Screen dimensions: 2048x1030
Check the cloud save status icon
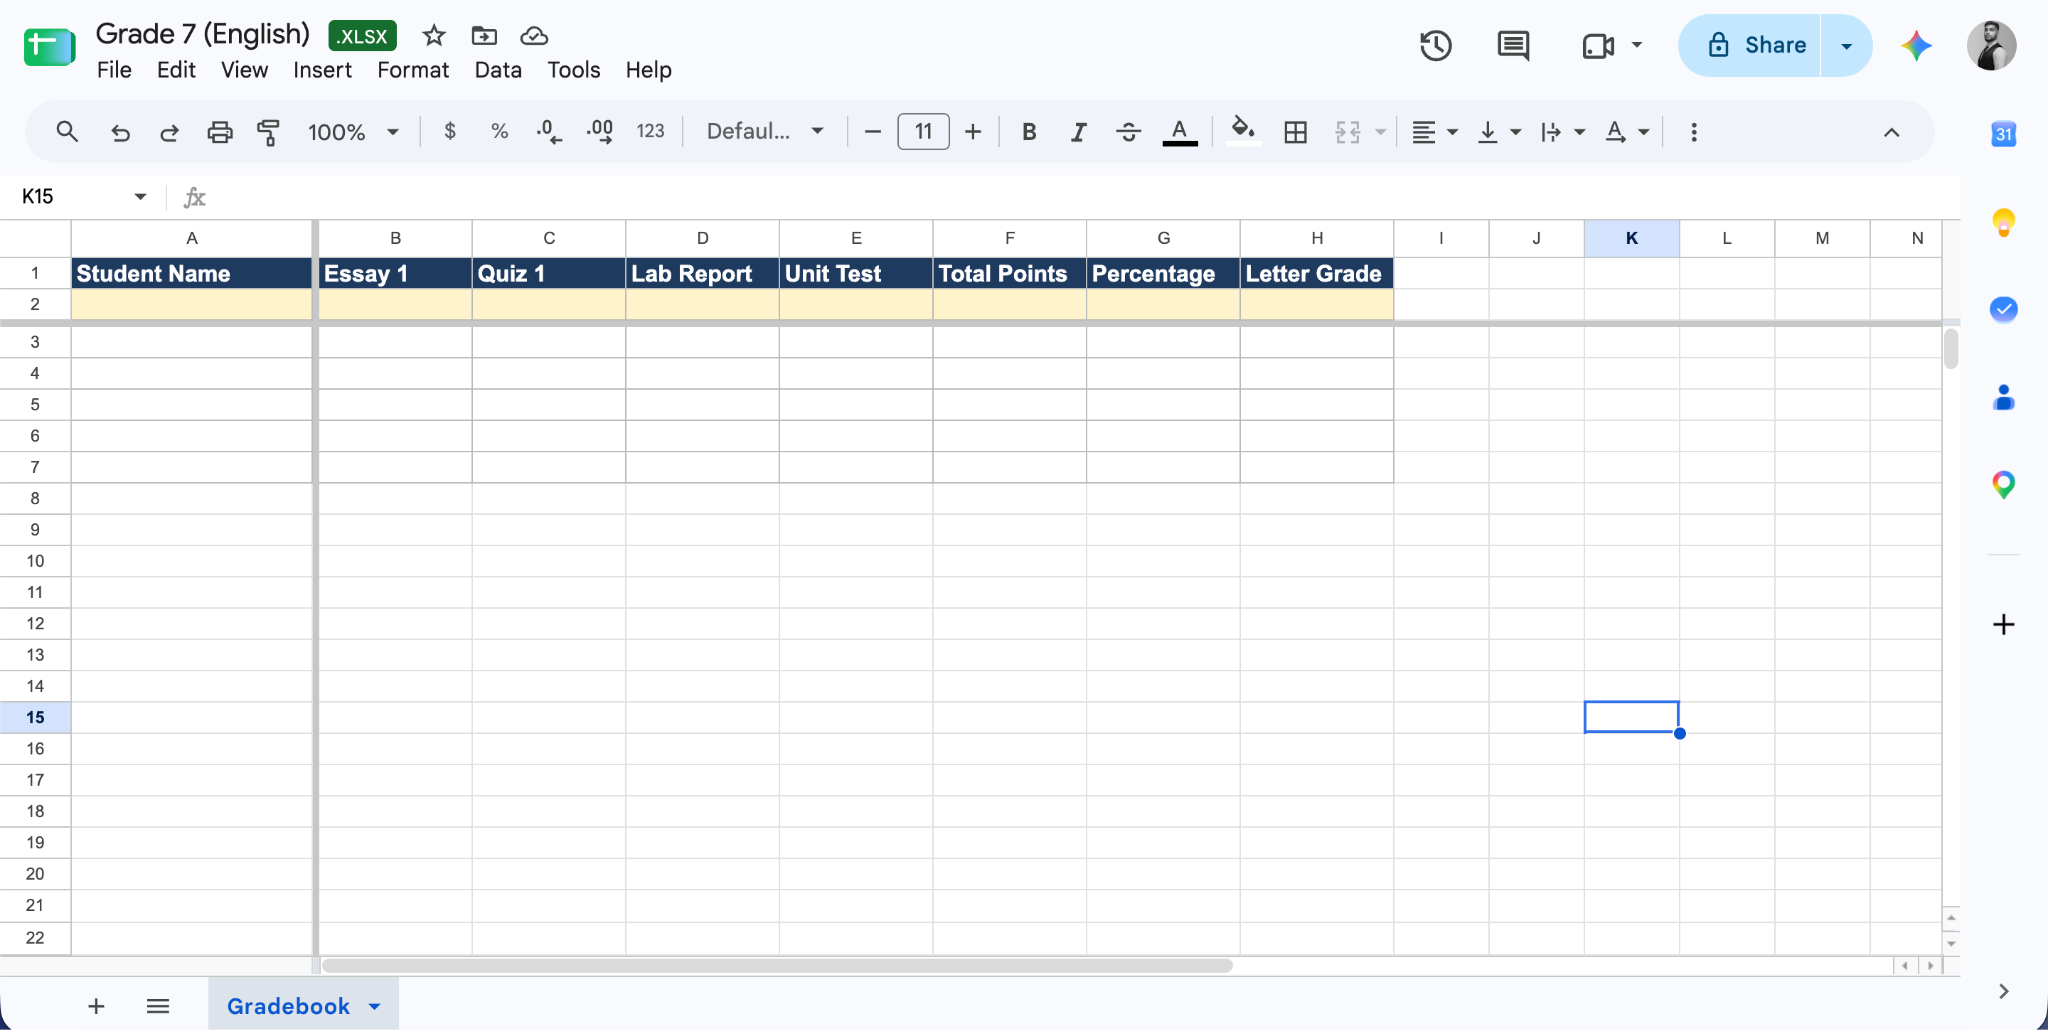534,36
